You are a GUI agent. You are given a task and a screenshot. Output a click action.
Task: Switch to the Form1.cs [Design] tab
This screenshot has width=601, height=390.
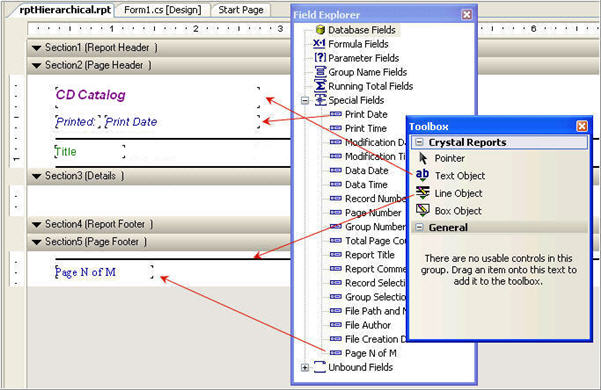coord(163,10)
